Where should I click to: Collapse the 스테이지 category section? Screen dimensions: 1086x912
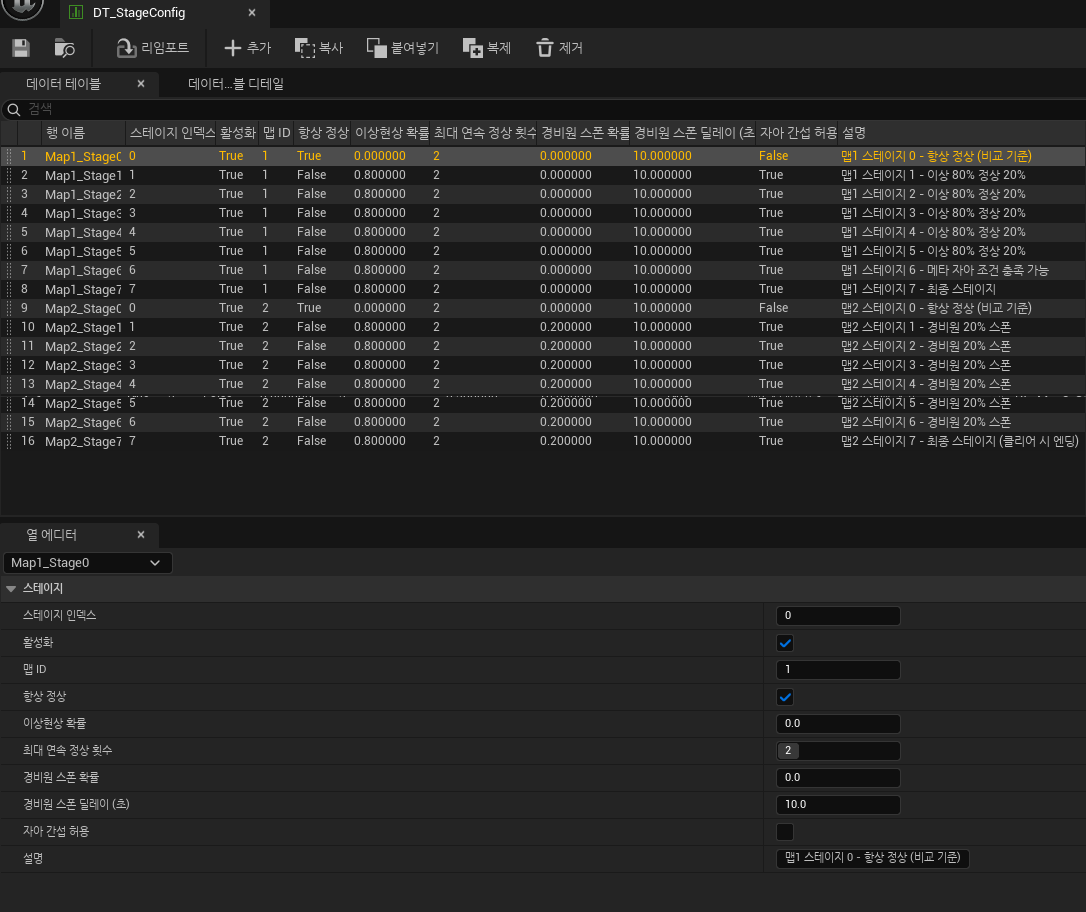[11, 589]
